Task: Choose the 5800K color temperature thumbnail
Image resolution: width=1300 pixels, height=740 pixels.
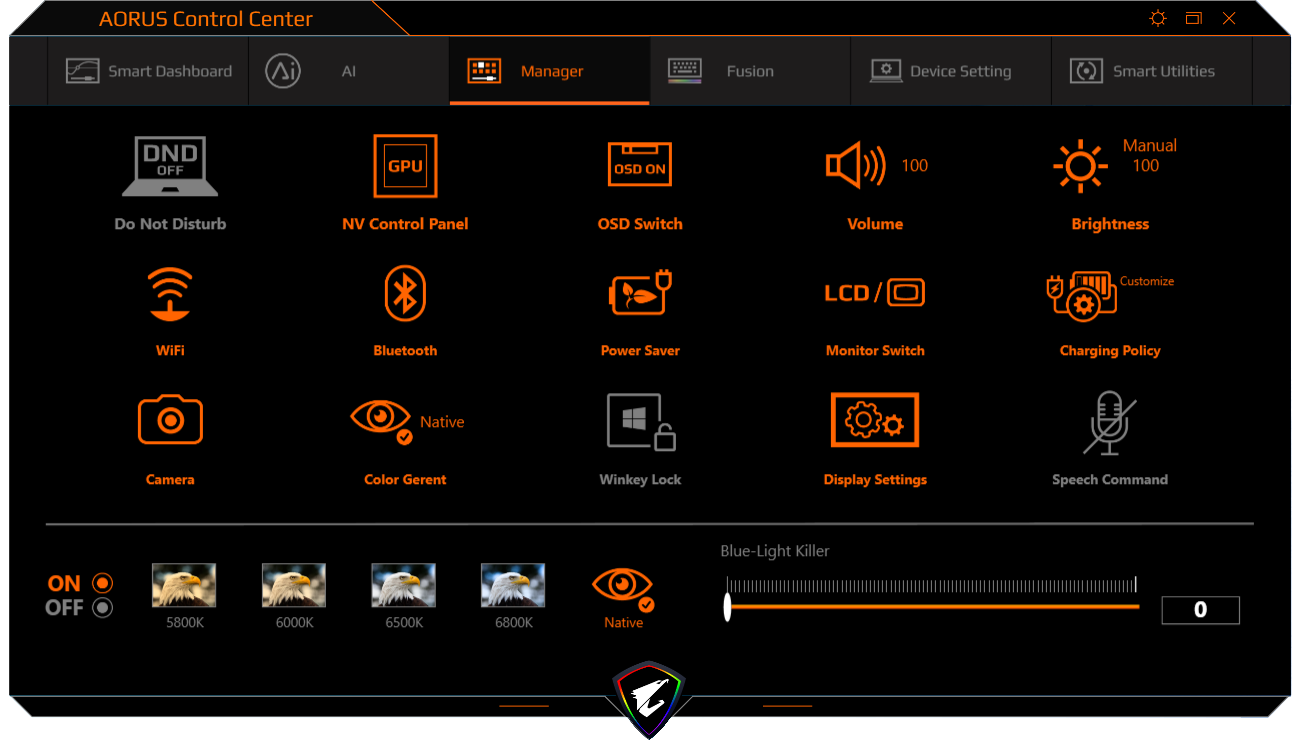Action: pos(184,585)
